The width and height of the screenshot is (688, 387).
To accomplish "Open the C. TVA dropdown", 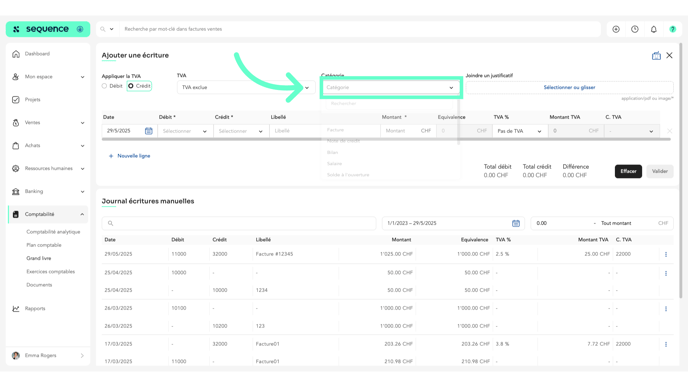I will pyautogui.click(x=631, y=131).
